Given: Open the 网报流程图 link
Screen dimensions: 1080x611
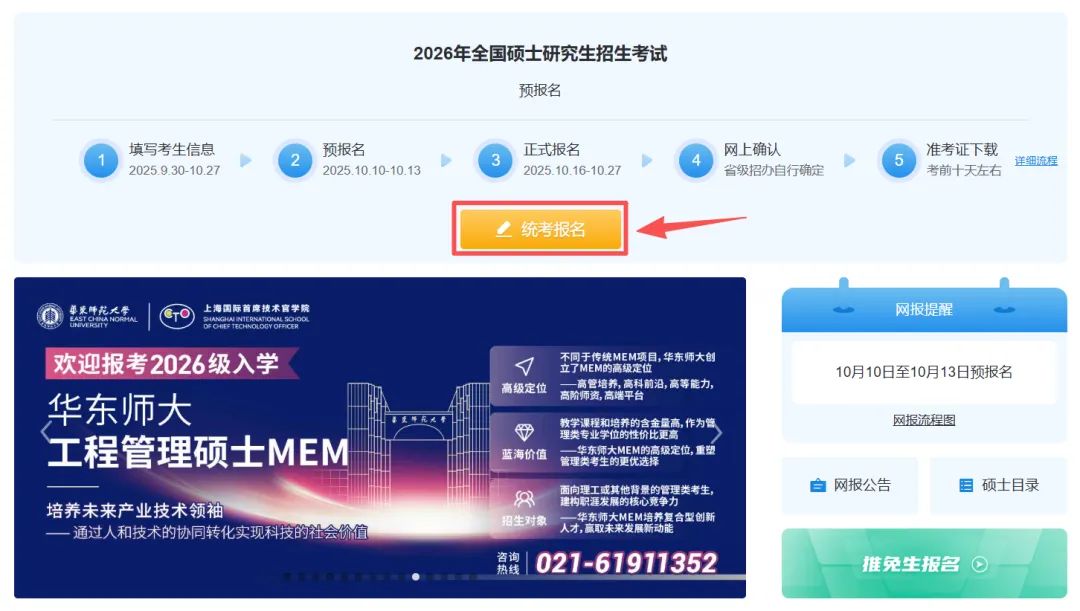Looking at the screenshot, I should click(x=924, y=420).
